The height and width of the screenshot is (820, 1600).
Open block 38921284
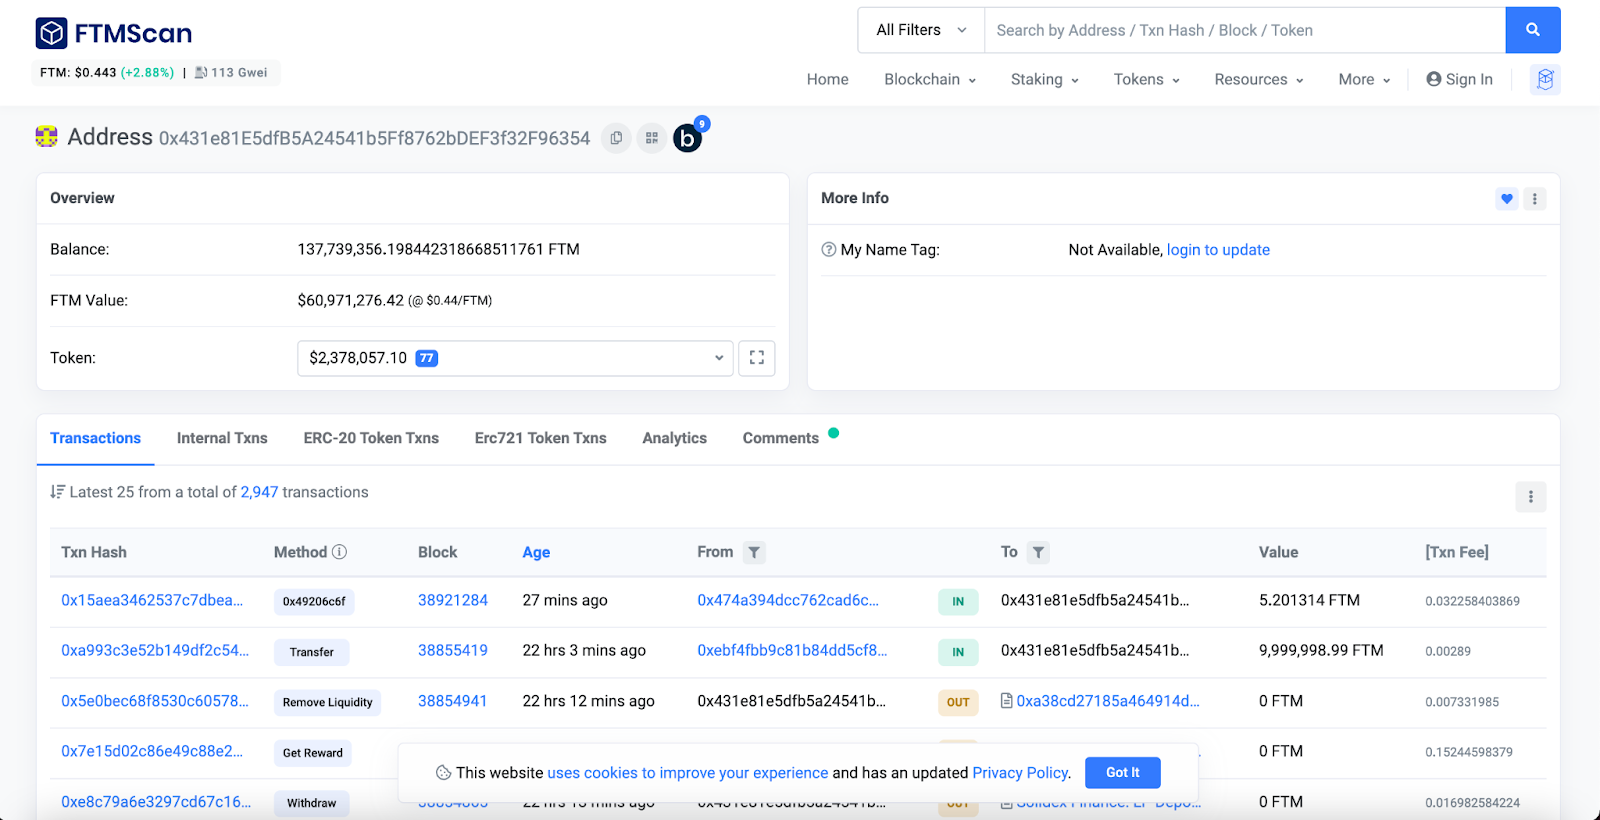tap(453, 600)
